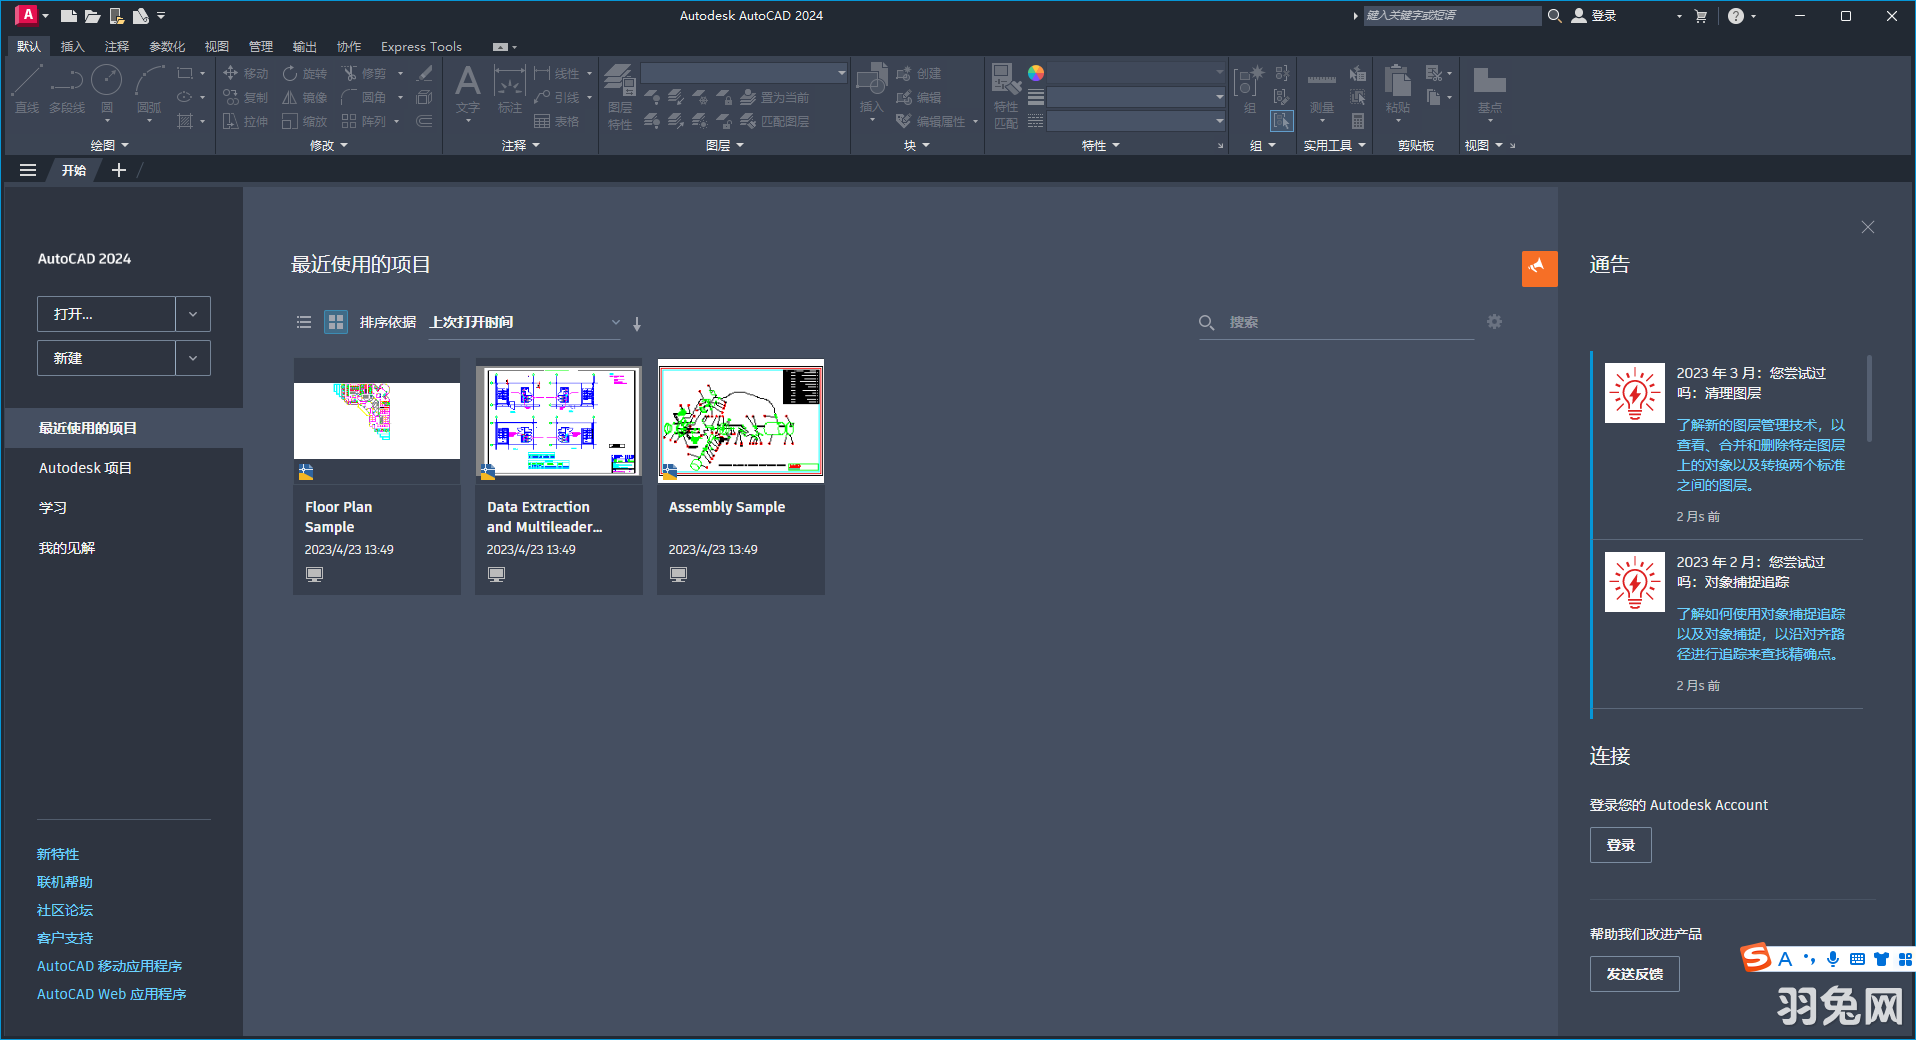
Task: Click the Send feedback (发送反馈) button
Action: (1634, 974)
